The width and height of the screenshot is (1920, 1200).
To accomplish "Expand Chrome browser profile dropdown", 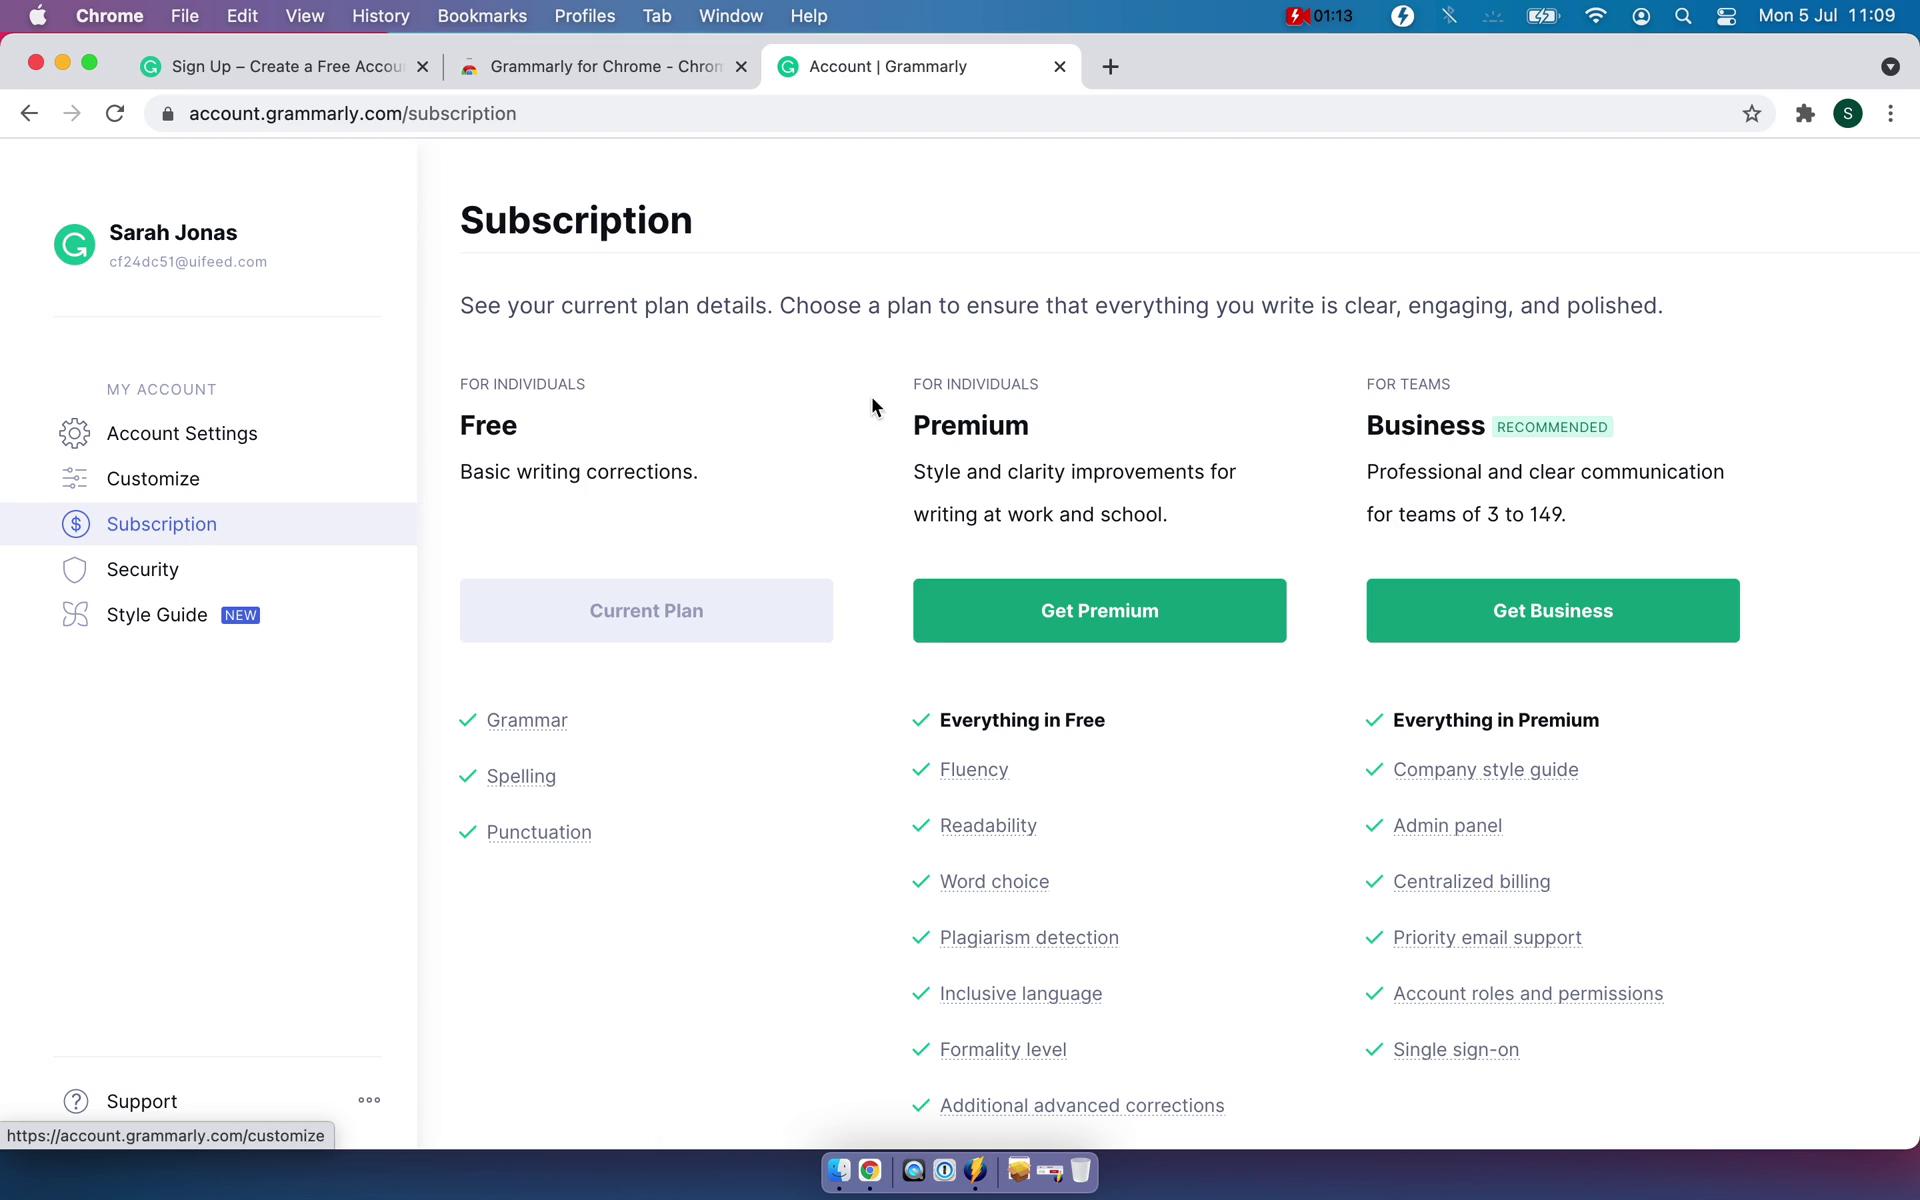I will (x=1848, y=113).
